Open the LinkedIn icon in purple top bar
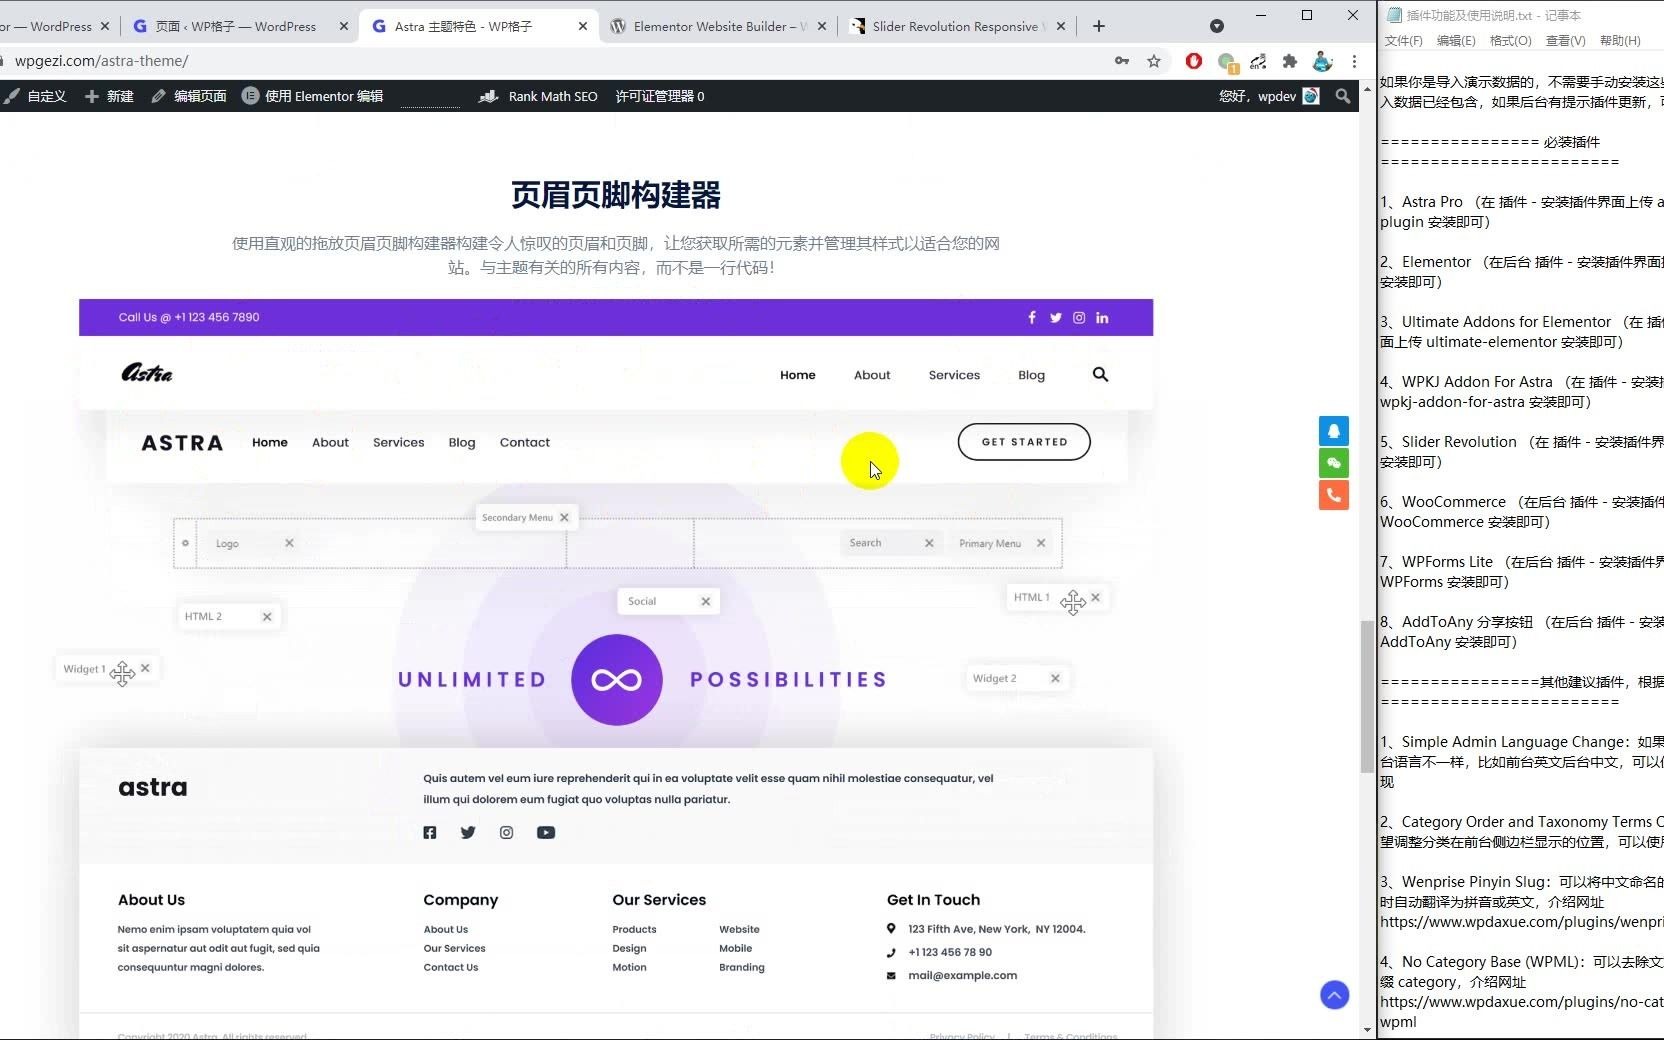1664x1040 pixels. click(x=1102, y=318)
